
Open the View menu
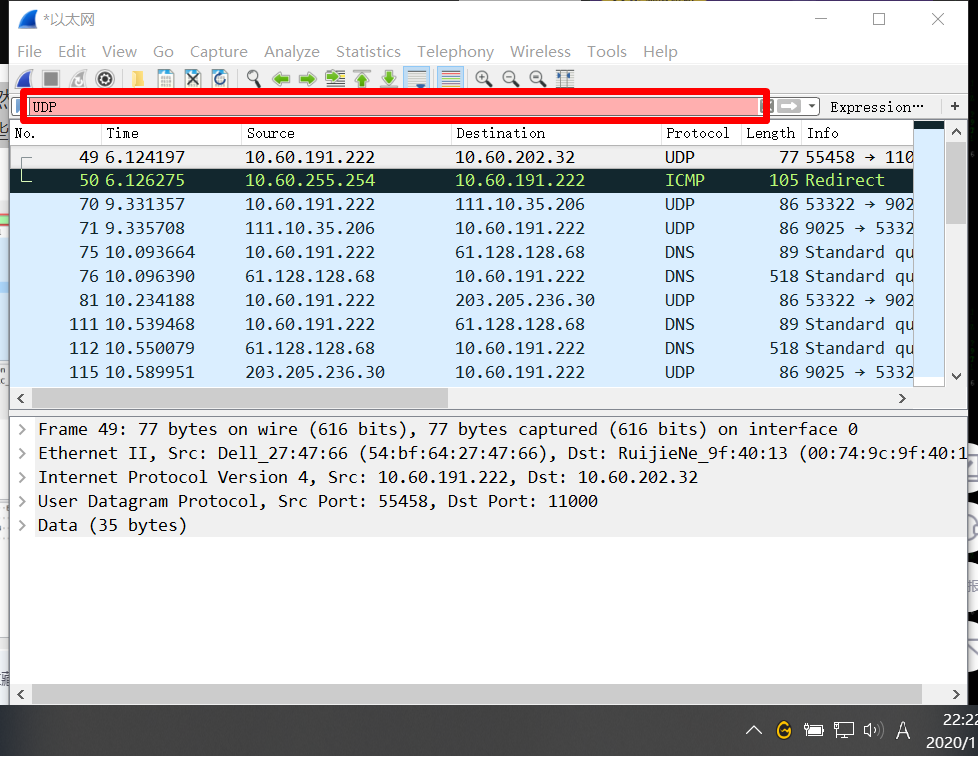tap(119, 52)
